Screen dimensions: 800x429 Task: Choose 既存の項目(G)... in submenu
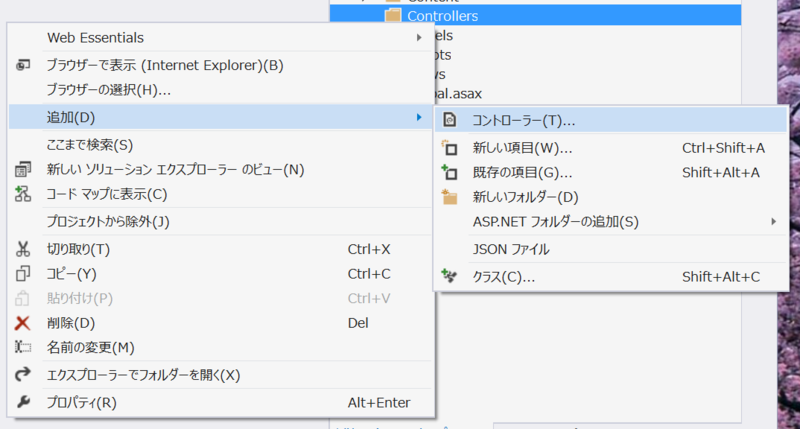click(611, 172)
